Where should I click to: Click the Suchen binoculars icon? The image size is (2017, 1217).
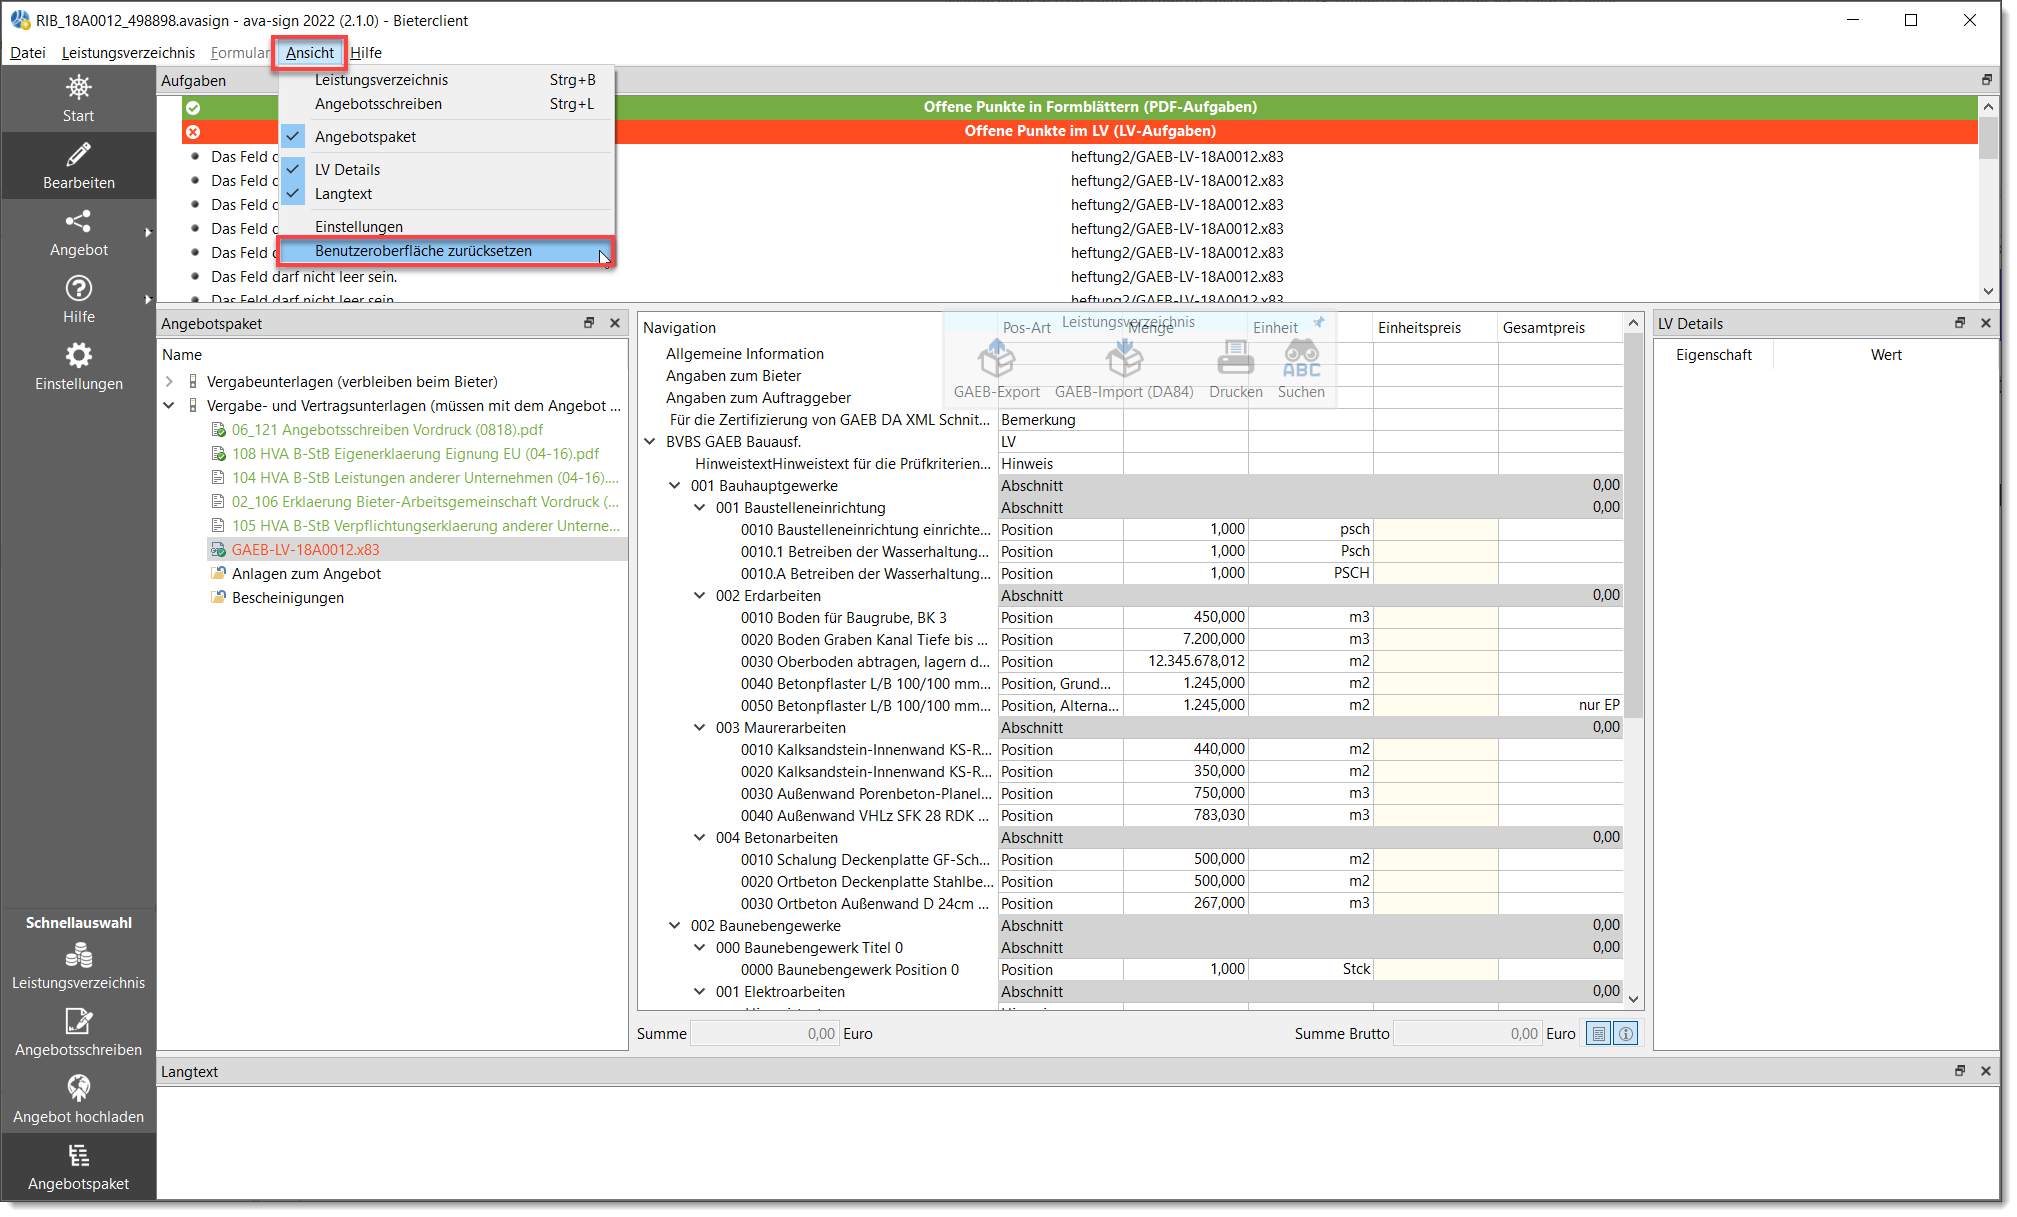tap(1301, 357)
